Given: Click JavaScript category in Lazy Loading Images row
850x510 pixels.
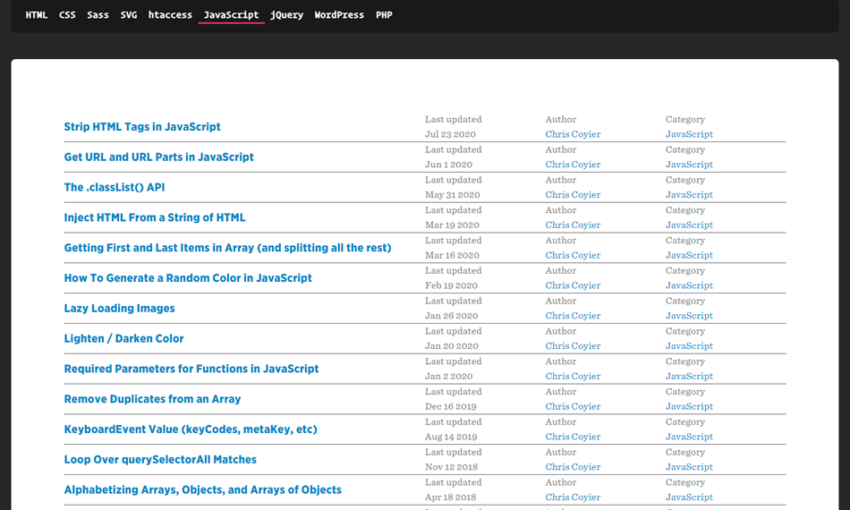Looking at the screenshot, I should pyautogui.click(x=689, y=316).
